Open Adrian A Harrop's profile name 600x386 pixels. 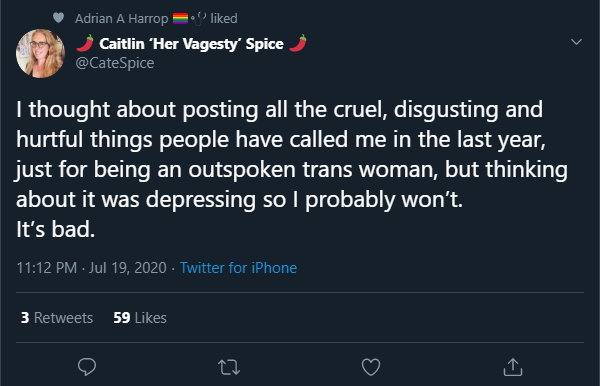tap(121, 18)
